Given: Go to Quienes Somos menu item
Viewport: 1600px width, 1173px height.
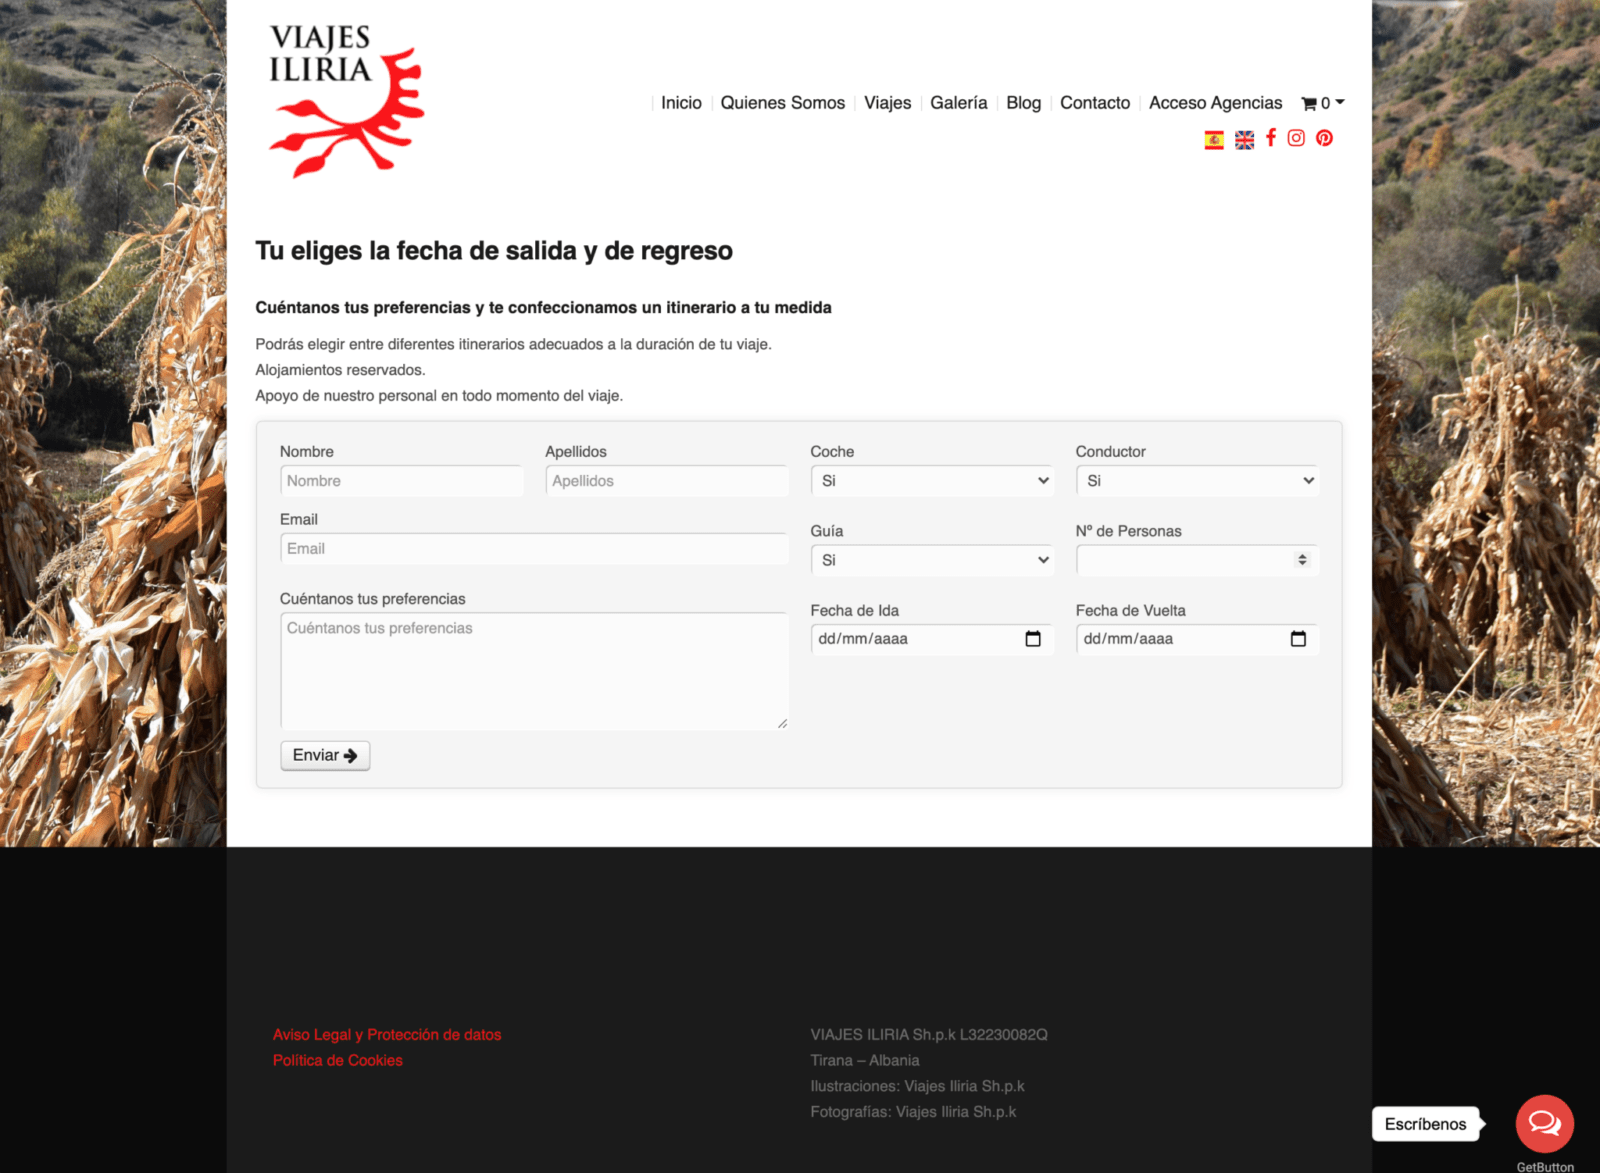Looking at the screenshot, I should coord(782,103).
